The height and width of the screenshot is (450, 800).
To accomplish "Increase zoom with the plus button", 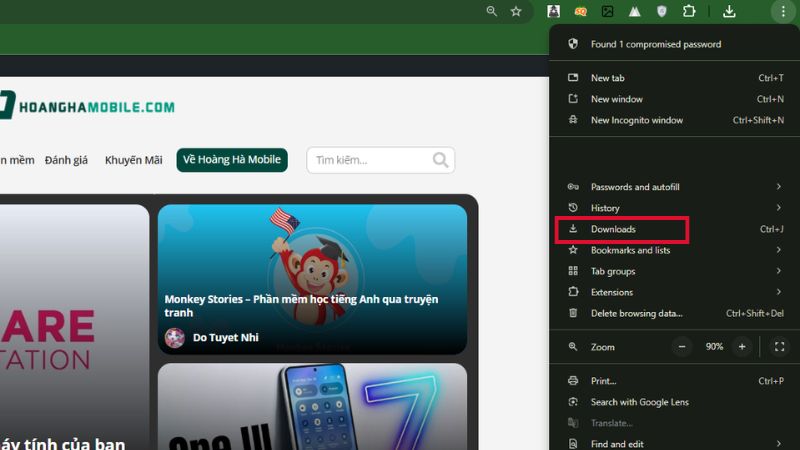I will coord(742,346).
